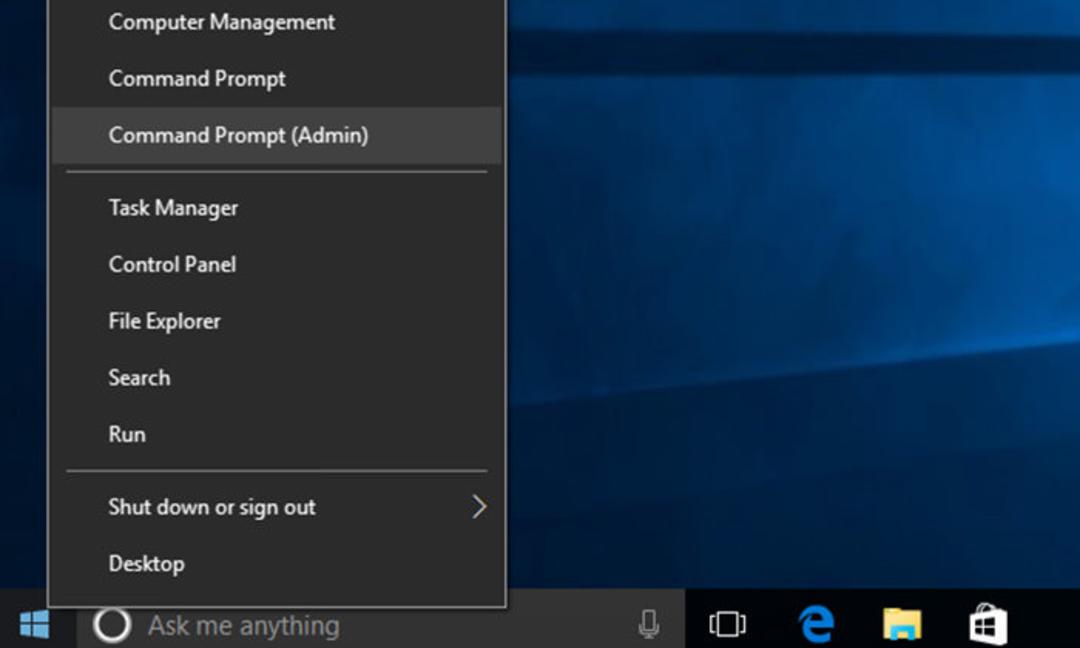Screen dimensions: 1080x648
Task: Click the 'Ask me anything' search field
Action: [381, 625]
